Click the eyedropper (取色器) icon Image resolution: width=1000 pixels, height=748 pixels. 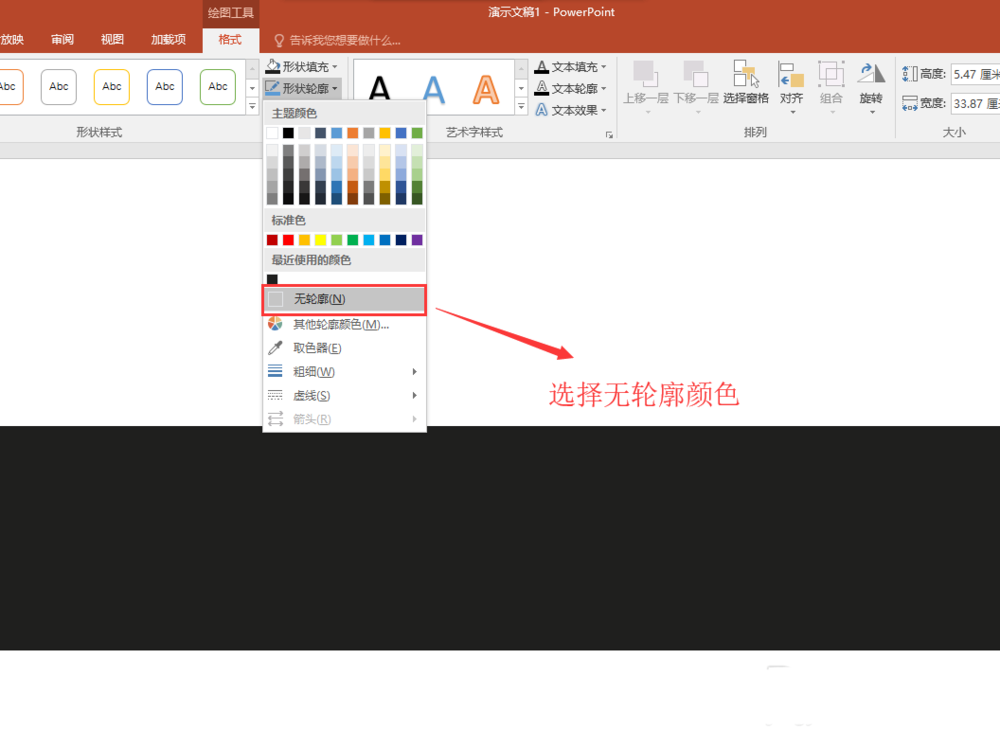pos(275,348)
